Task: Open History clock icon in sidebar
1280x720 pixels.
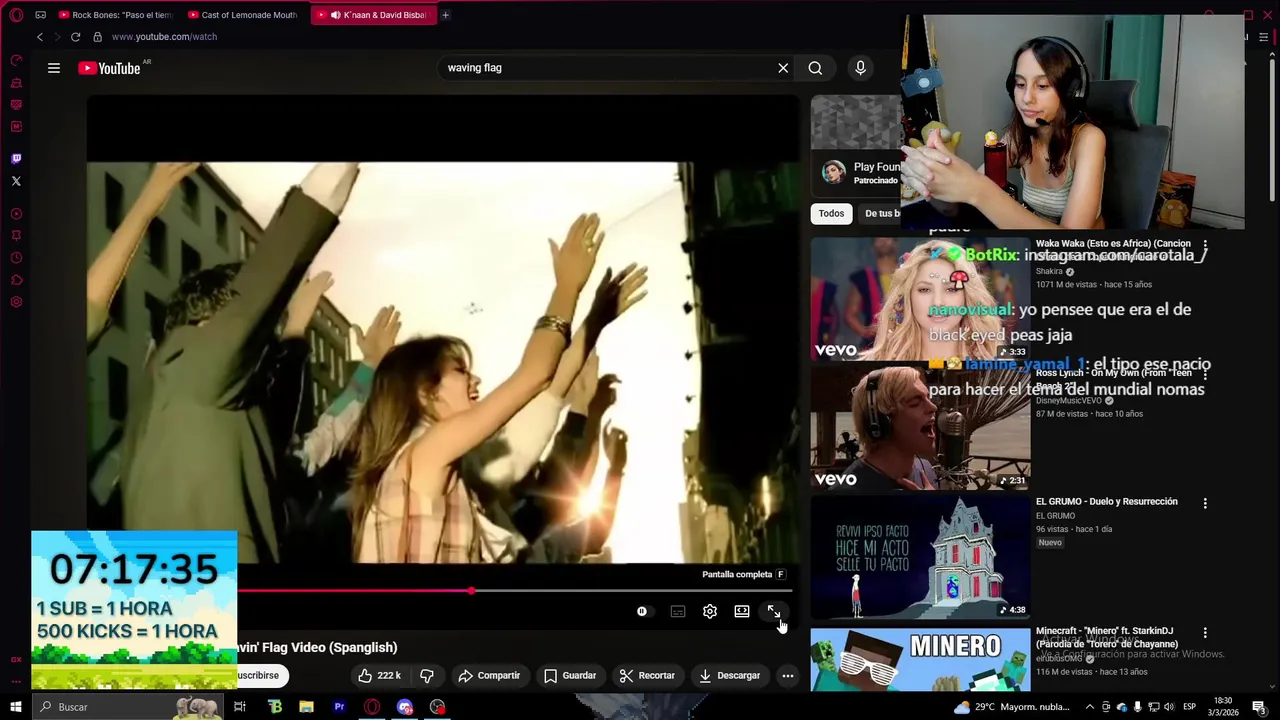Action: point(16,258)
